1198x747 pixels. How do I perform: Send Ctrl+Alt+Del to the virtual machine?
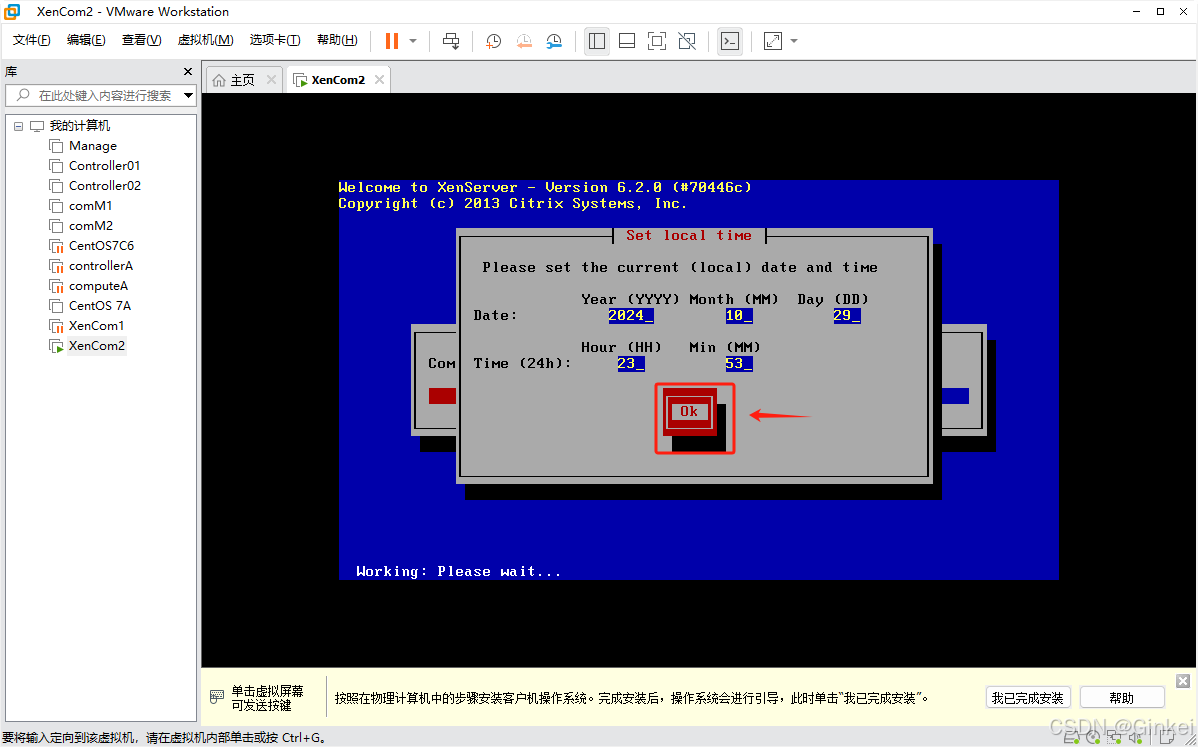point(451,40)
